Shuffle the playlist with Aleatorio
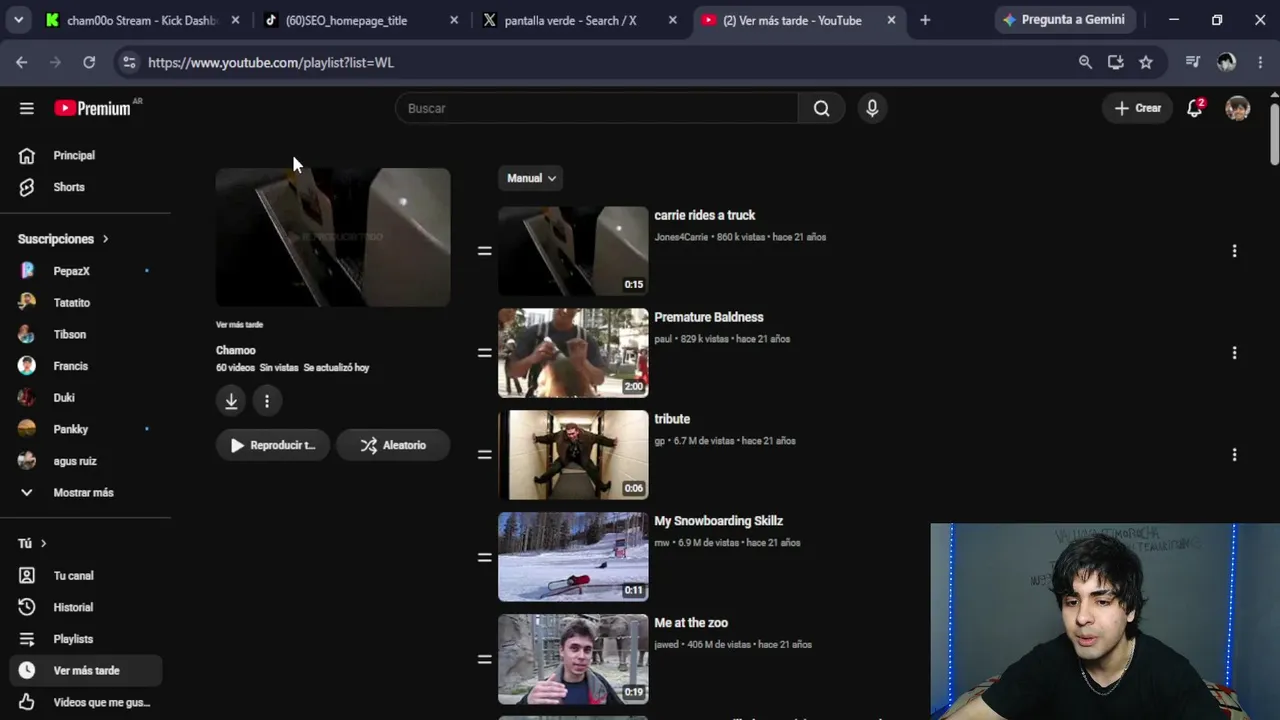1280x720 pixels. click(x=393, y=445)
